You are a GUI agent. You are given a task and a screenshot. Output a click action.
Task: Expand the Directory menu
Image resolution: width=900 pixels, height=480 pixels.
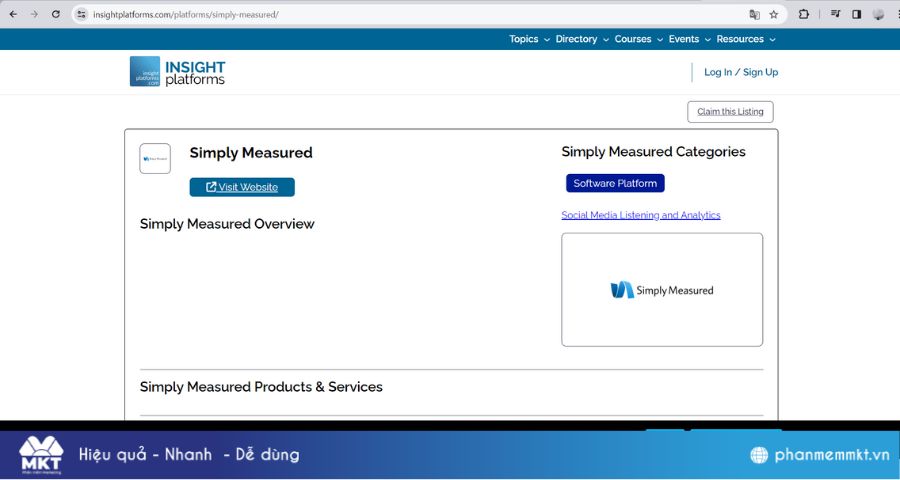(x=582, y=39)
